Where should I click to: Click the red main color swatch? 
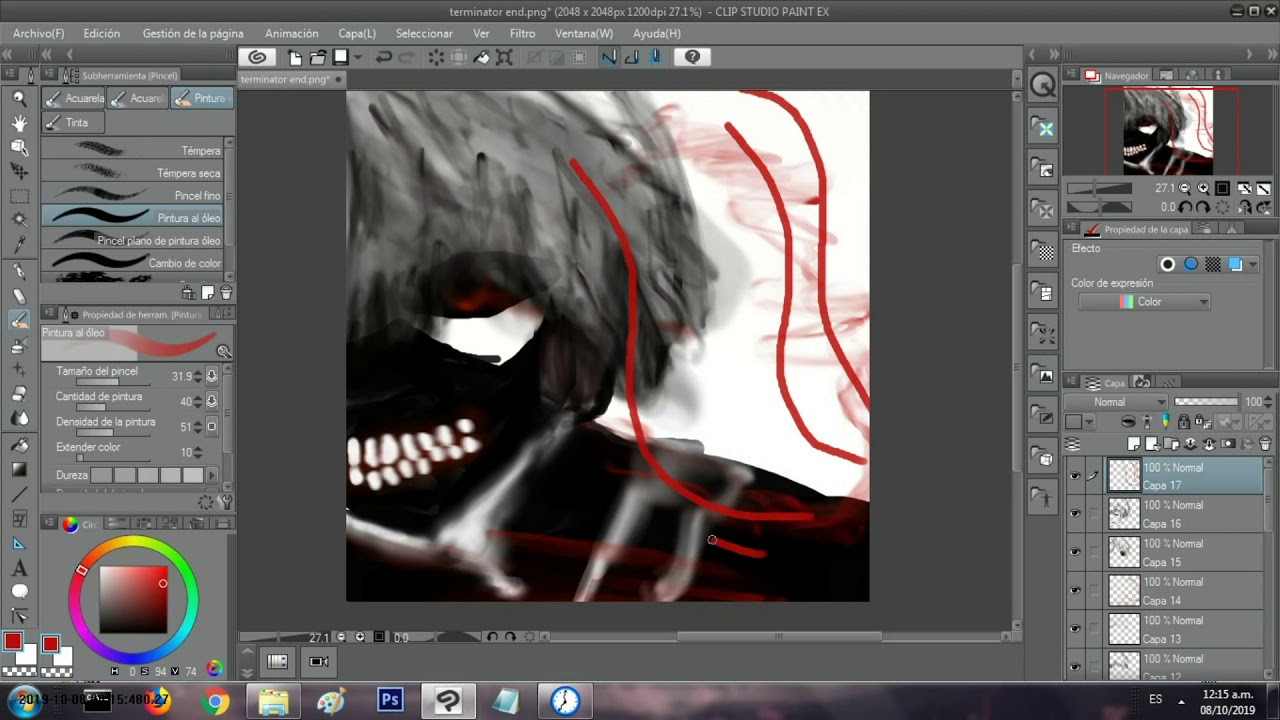13,641
